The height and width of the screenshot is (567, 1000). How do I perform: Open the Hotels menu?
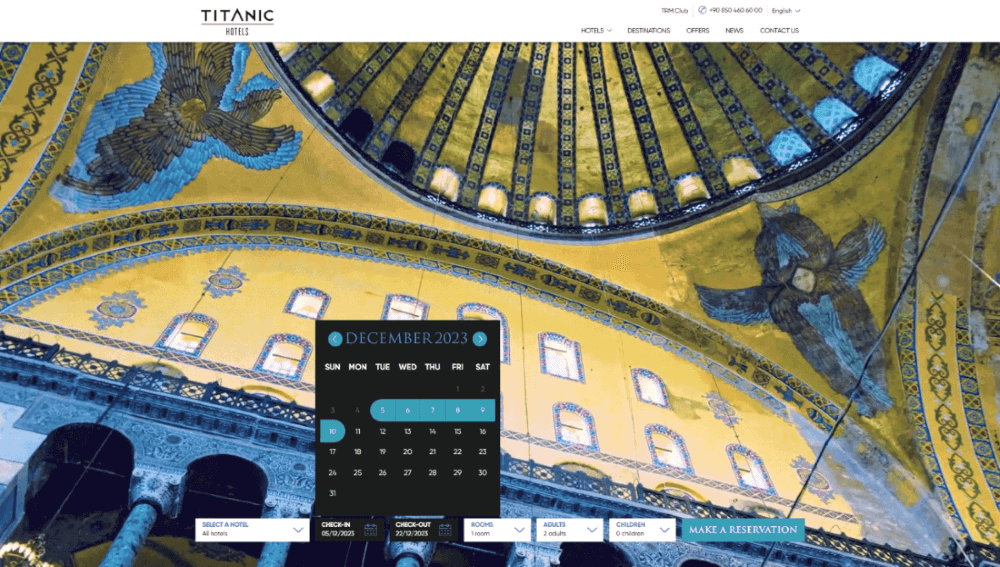596,30
